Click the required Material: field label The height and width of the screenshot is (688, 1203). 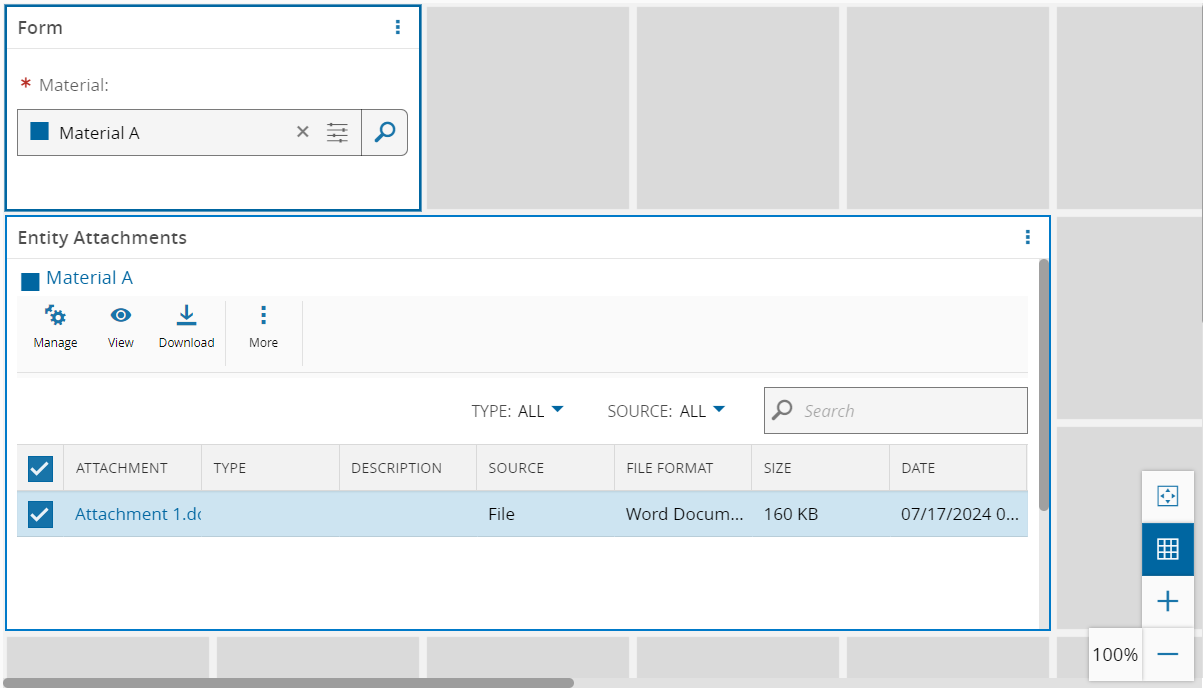click(x=65, y=86)
